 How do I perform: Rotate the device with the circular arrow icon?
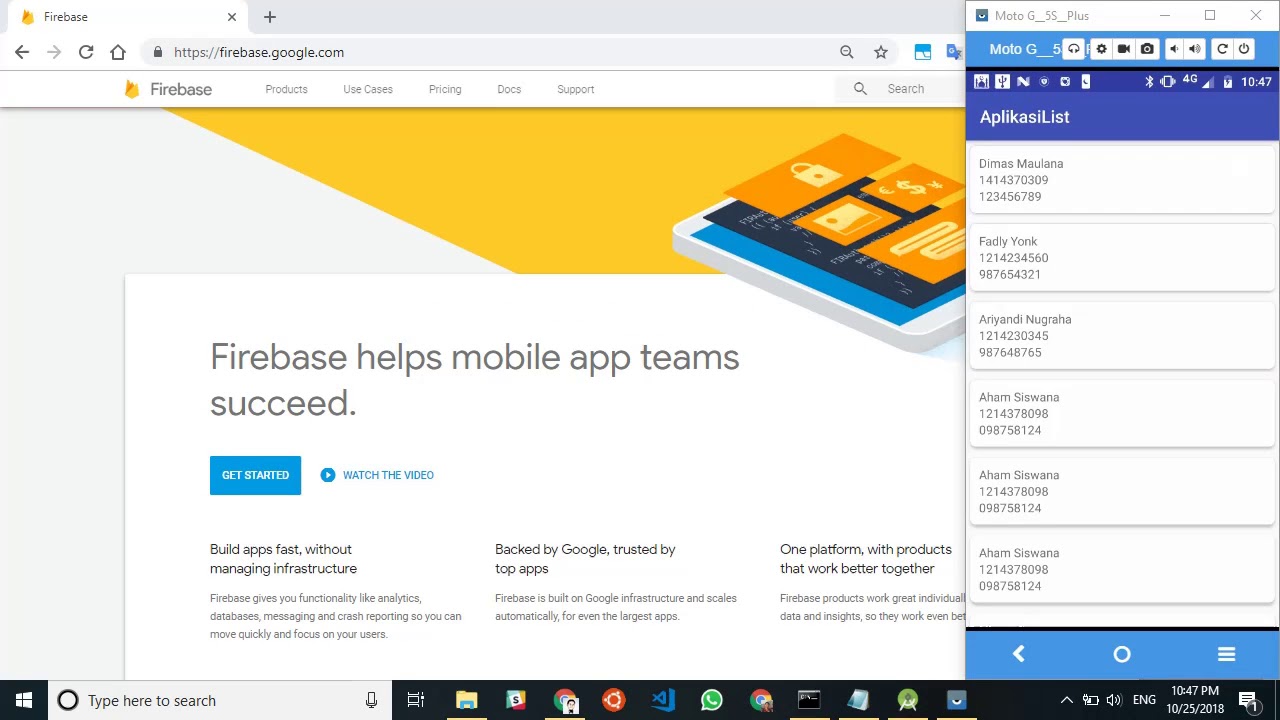tap(1222, 49)
